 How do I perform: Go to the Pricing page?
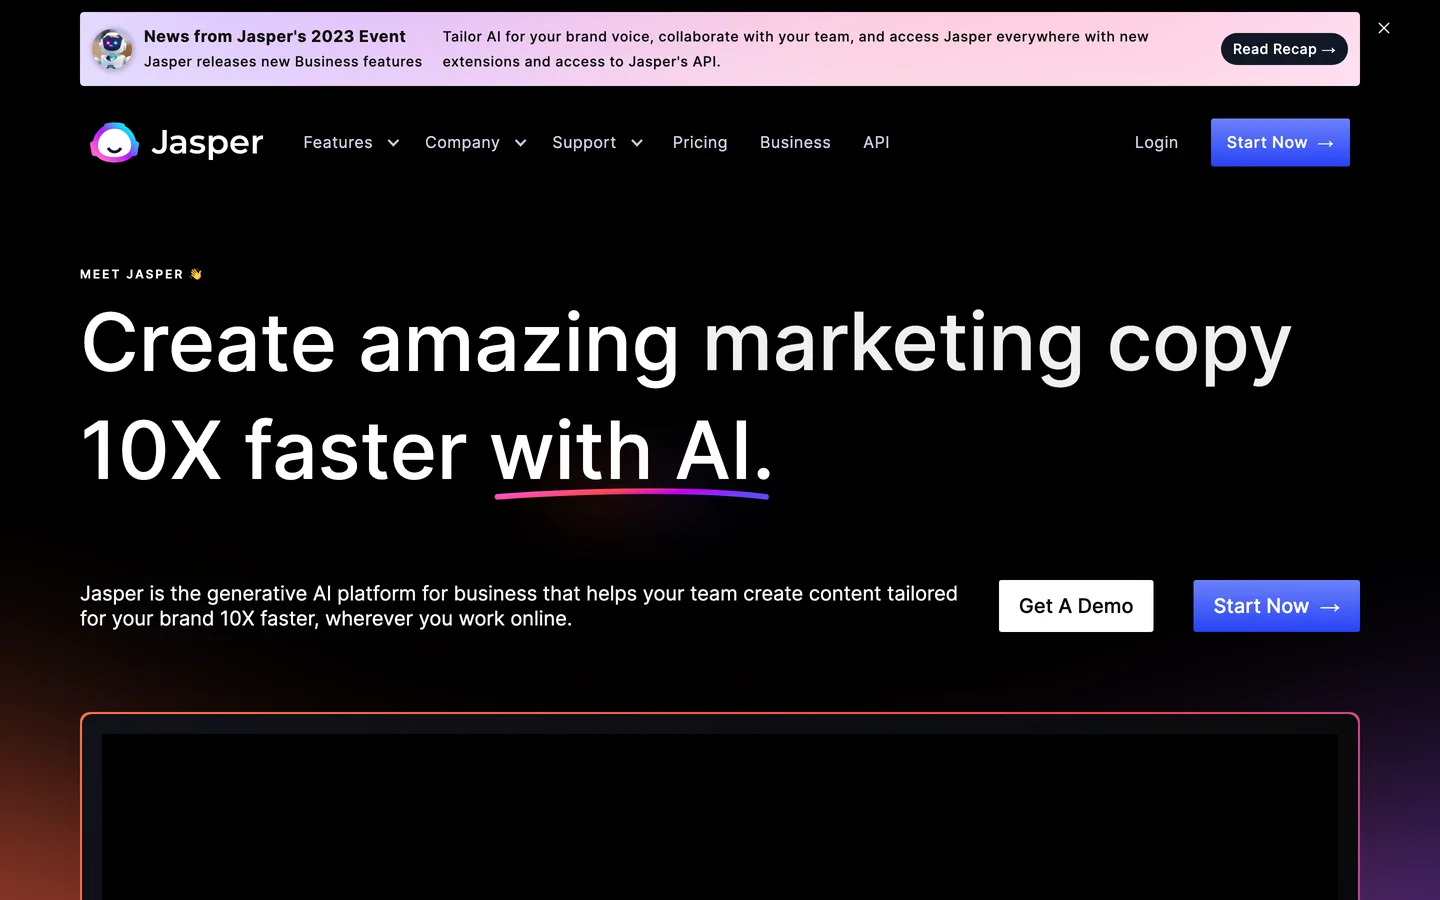click(700, 142)
